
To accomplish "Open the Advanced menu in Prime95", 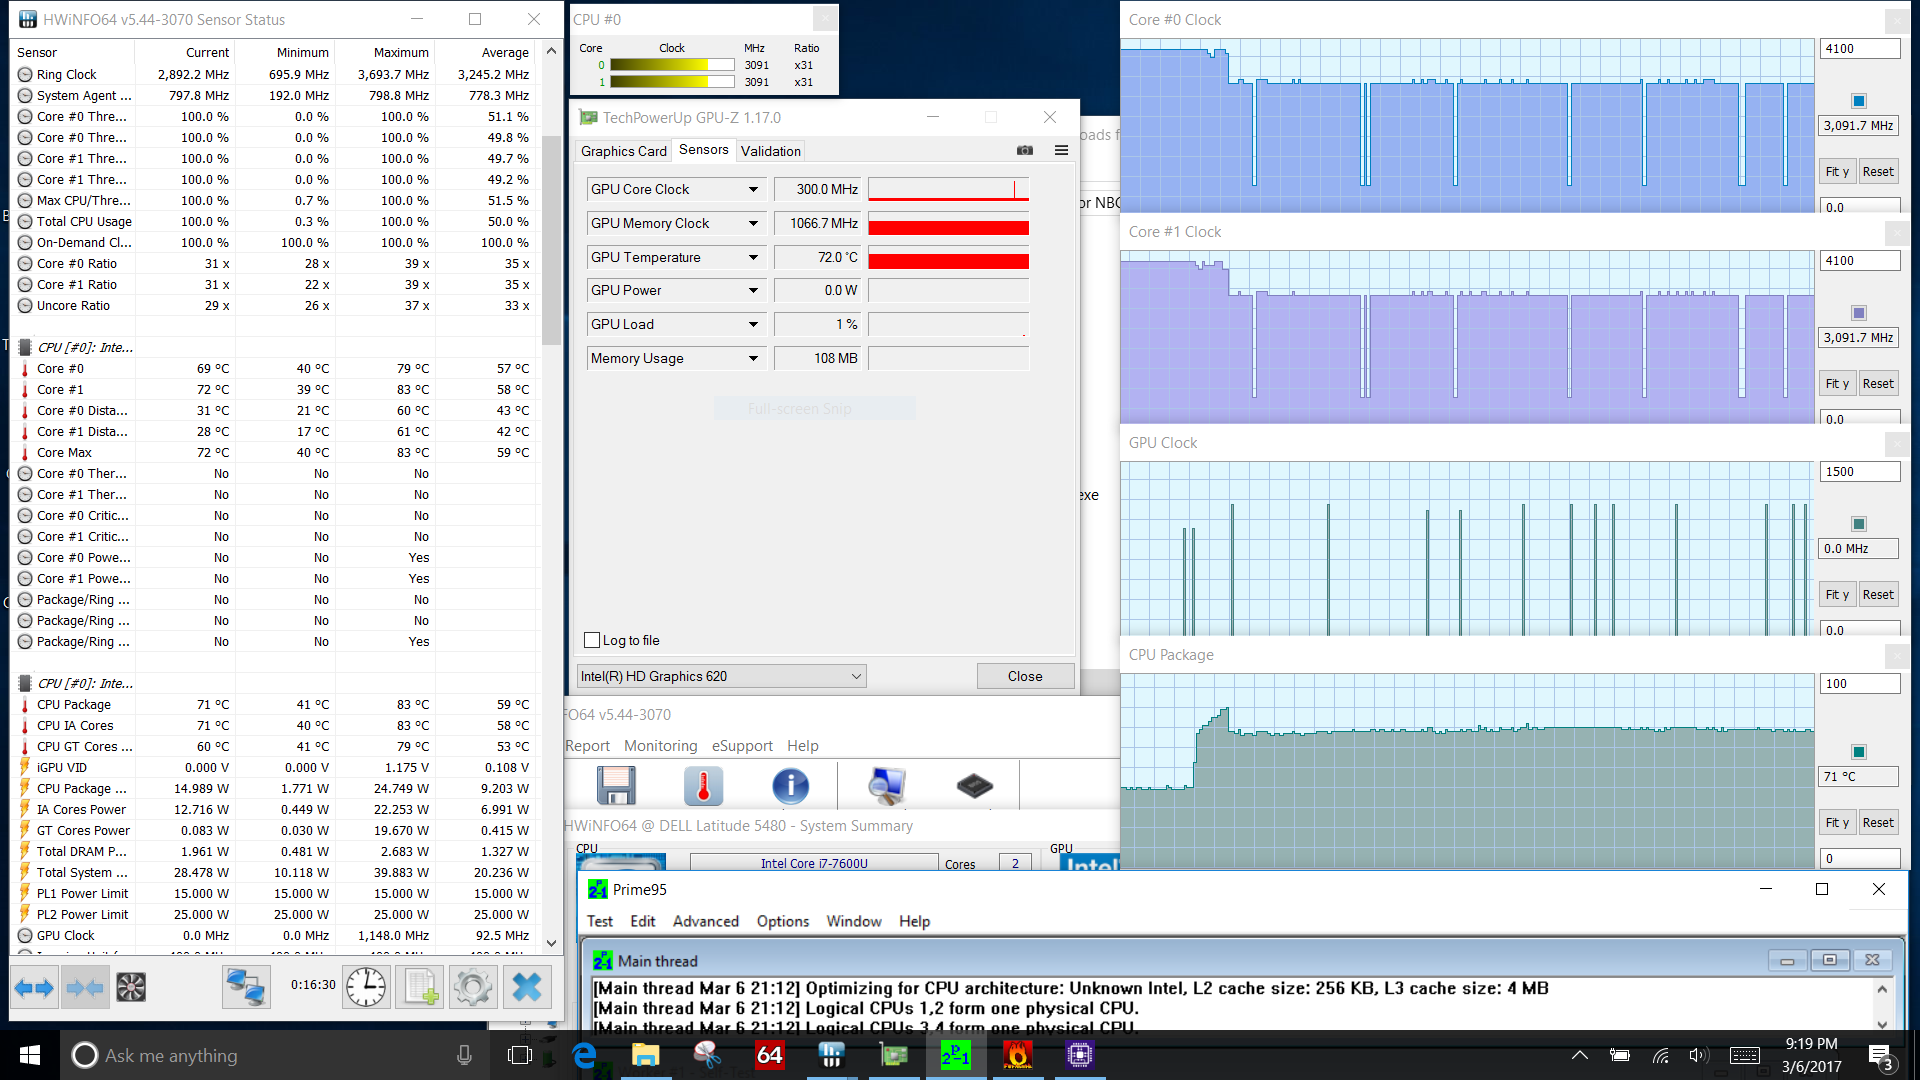I will (x=705, y=921).
